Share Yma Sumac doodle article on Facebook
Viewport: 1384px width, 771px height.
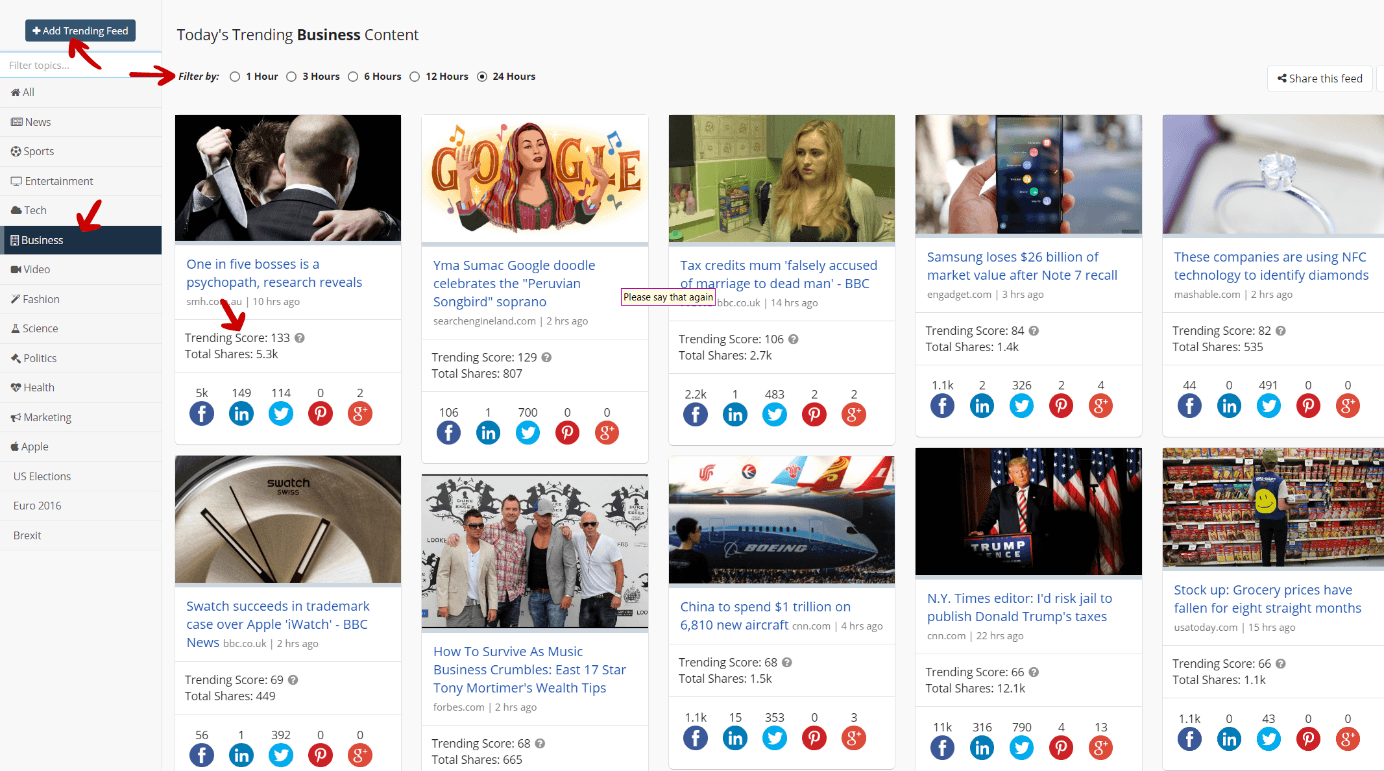[x=449, y=432]
